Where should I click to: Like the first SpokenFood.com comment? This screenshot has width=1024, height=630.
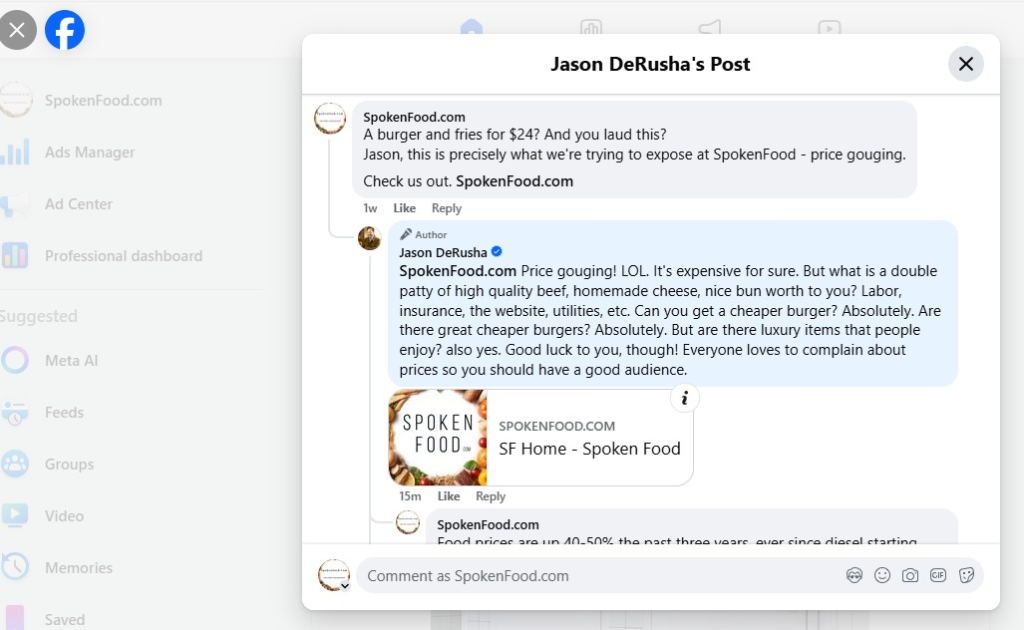404,208
